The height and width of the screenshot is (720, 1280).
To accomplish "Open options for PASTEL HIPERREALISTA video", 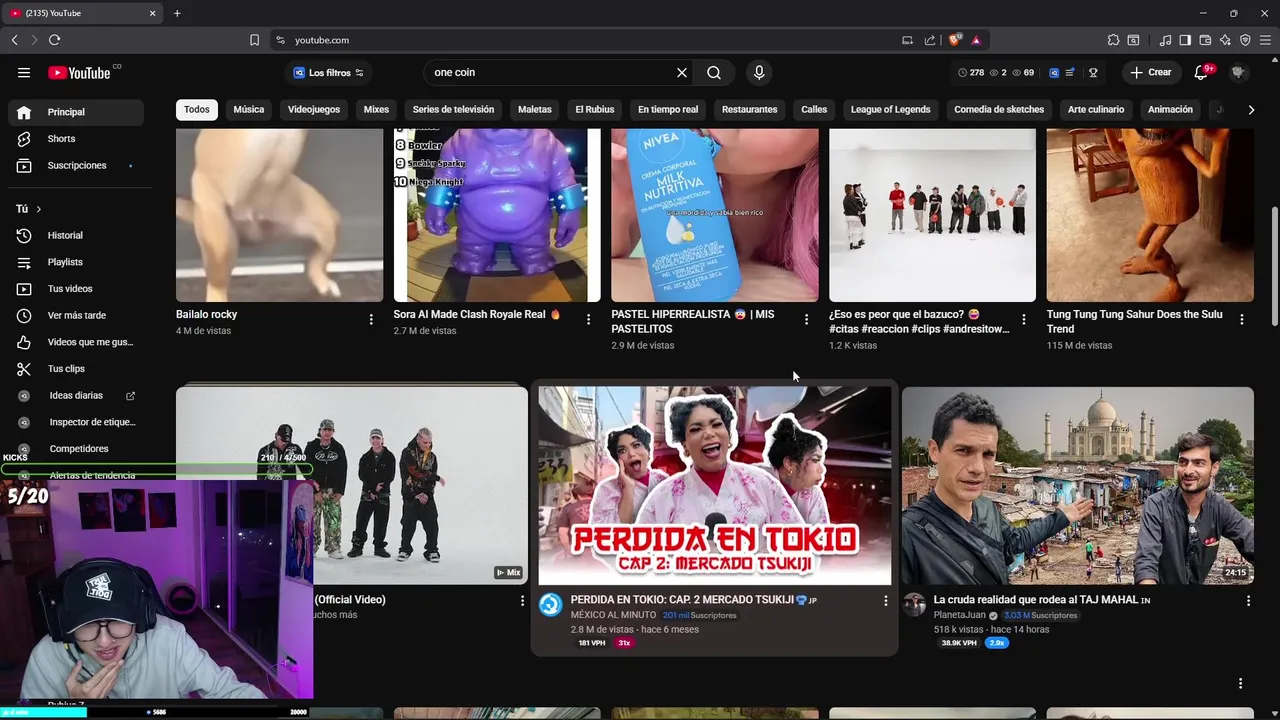I will tap(806, 319).
